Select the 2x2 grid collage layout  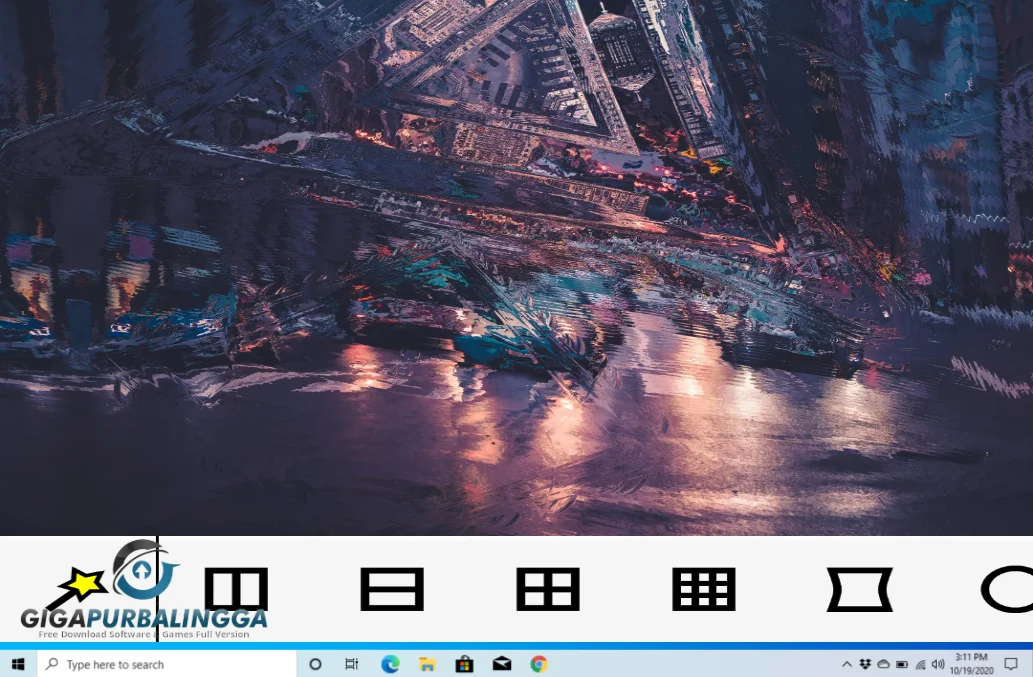[548, 589]
